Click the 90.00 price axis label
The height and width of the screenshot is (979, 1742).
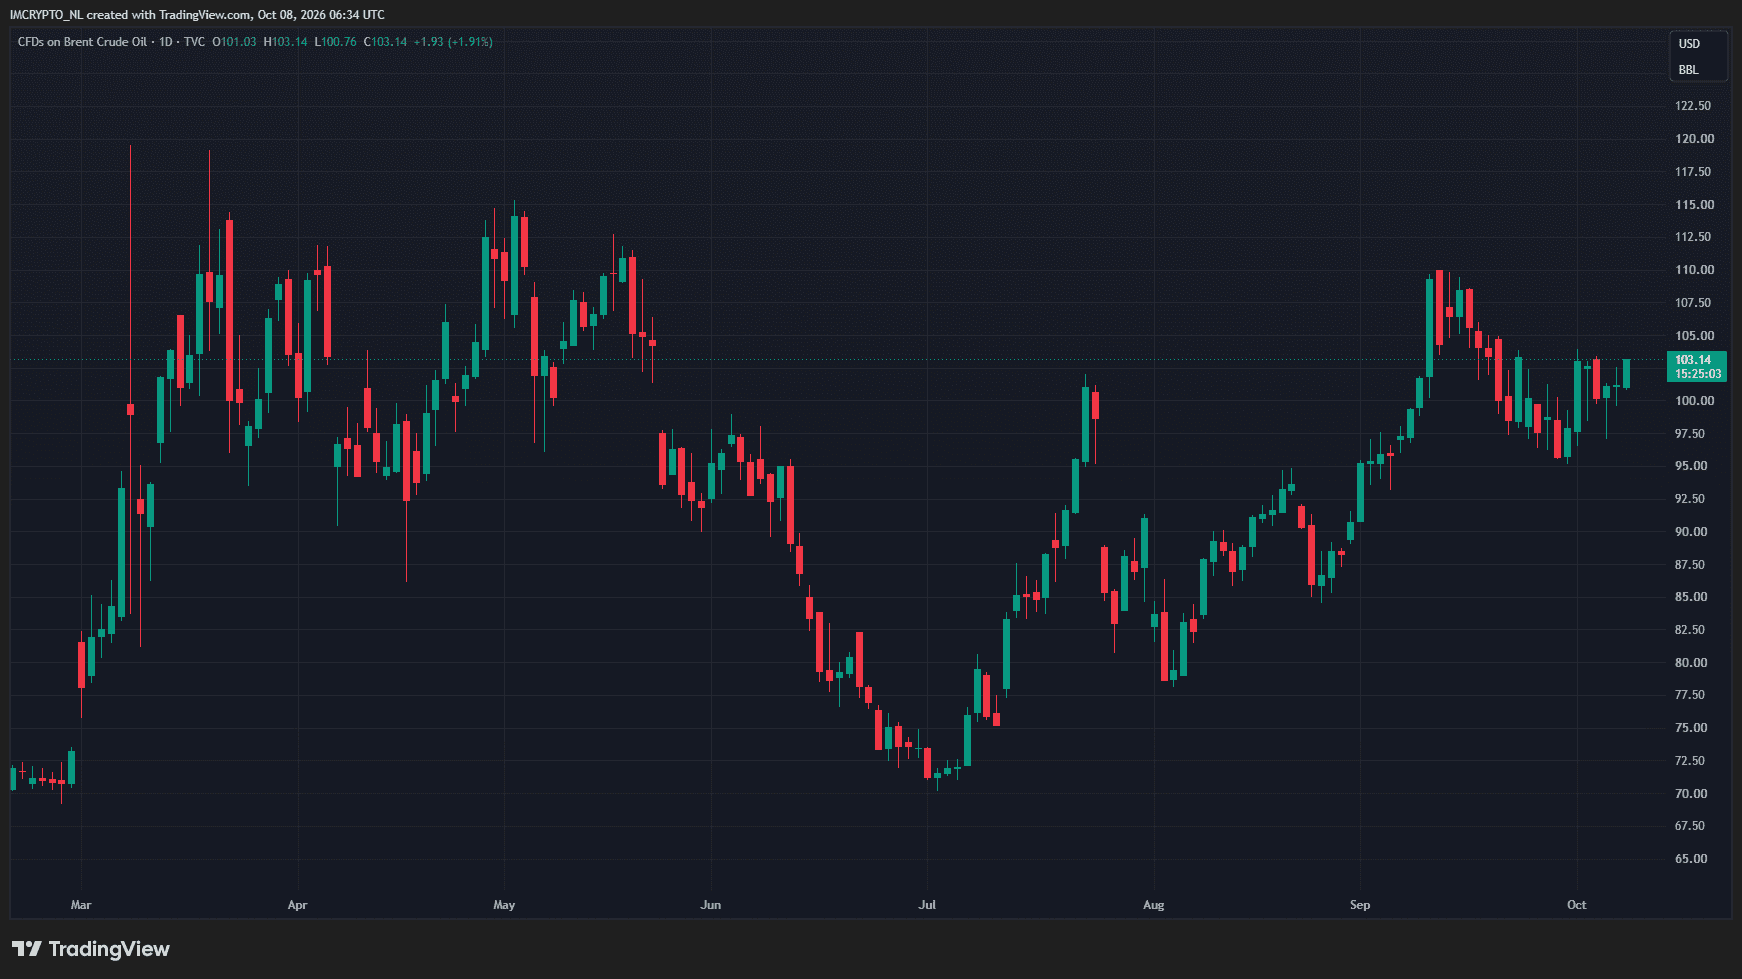click(1691, 532)
